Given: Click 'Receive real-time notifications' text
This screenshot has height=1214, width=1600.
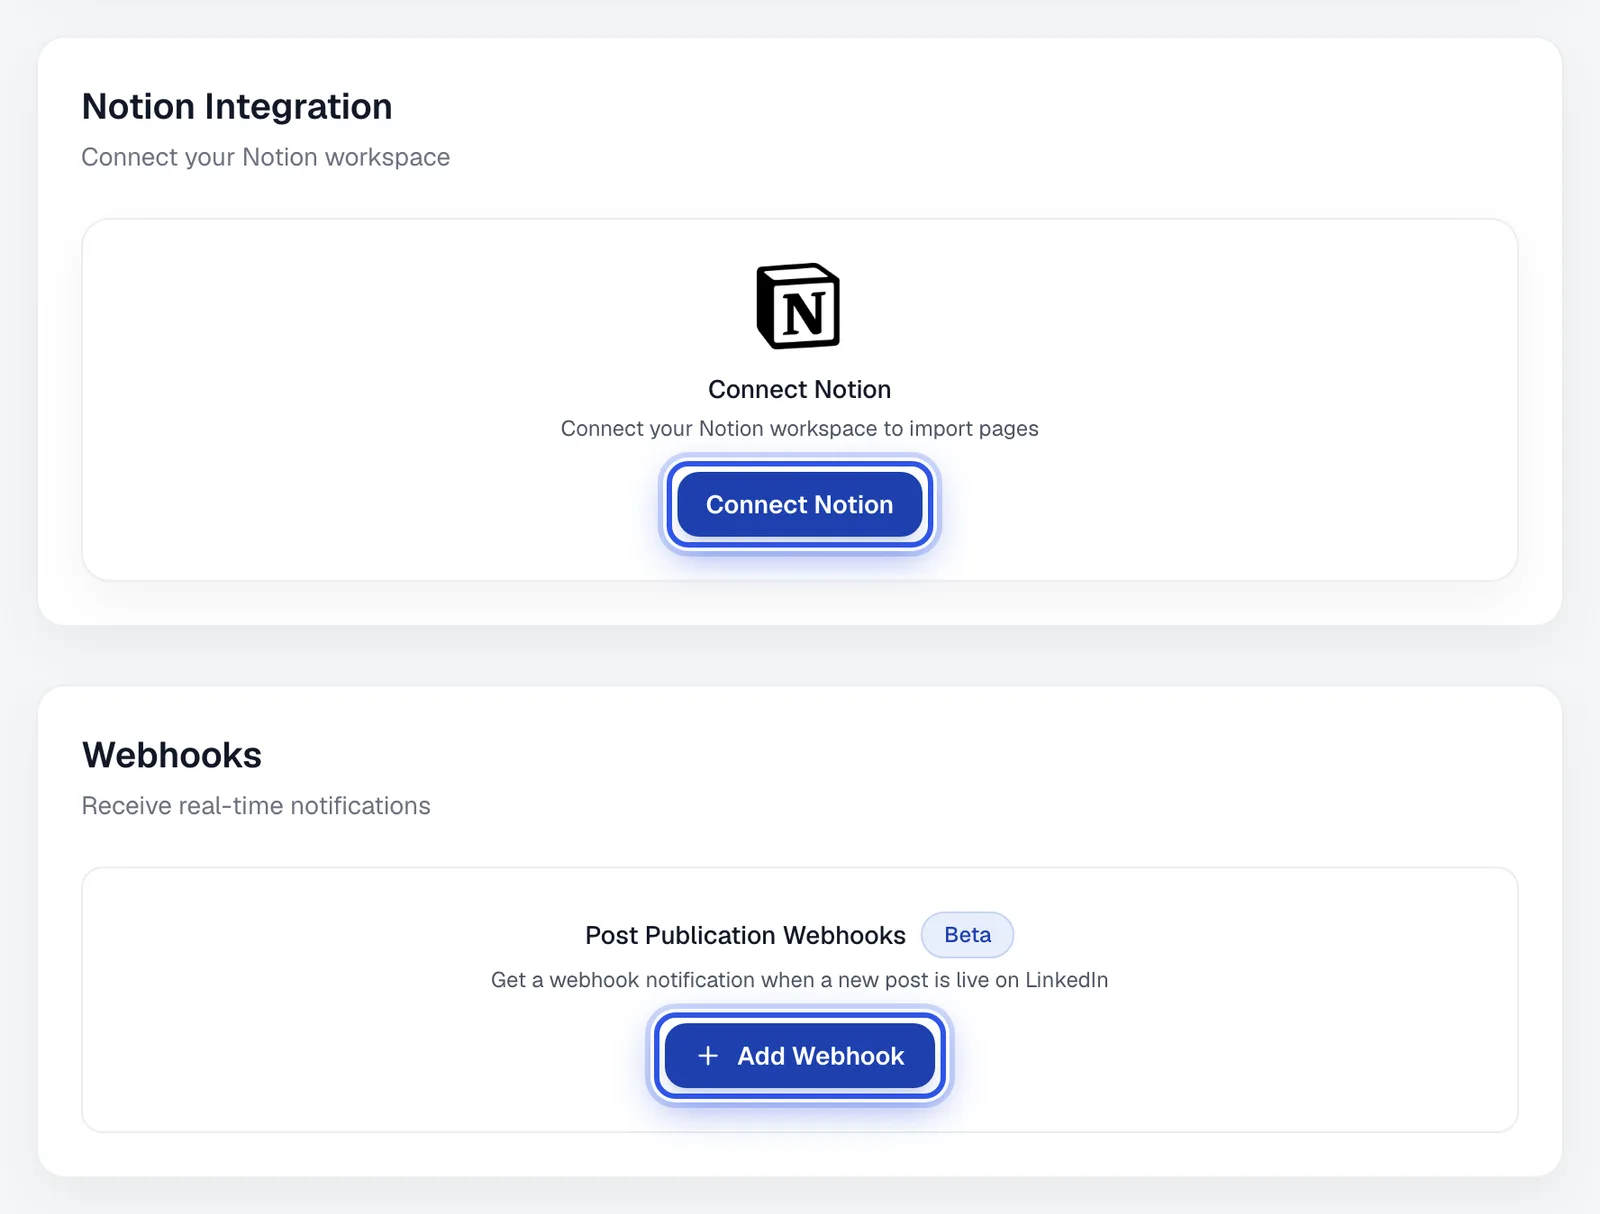Looking at the screenshot, I should click(x=256, y=806).
